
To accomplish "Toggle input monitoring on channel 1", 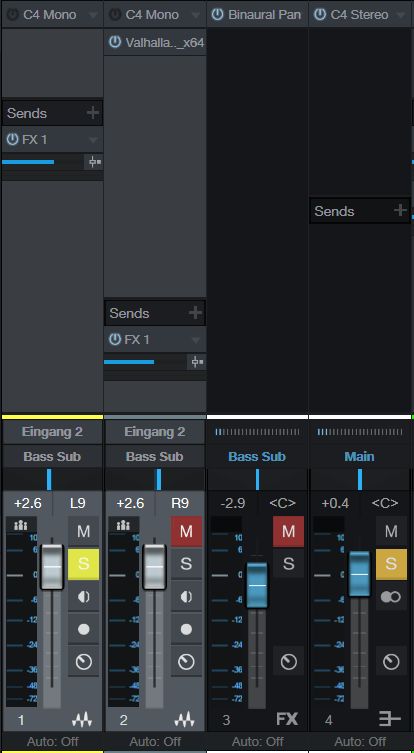I will [84, 596].
